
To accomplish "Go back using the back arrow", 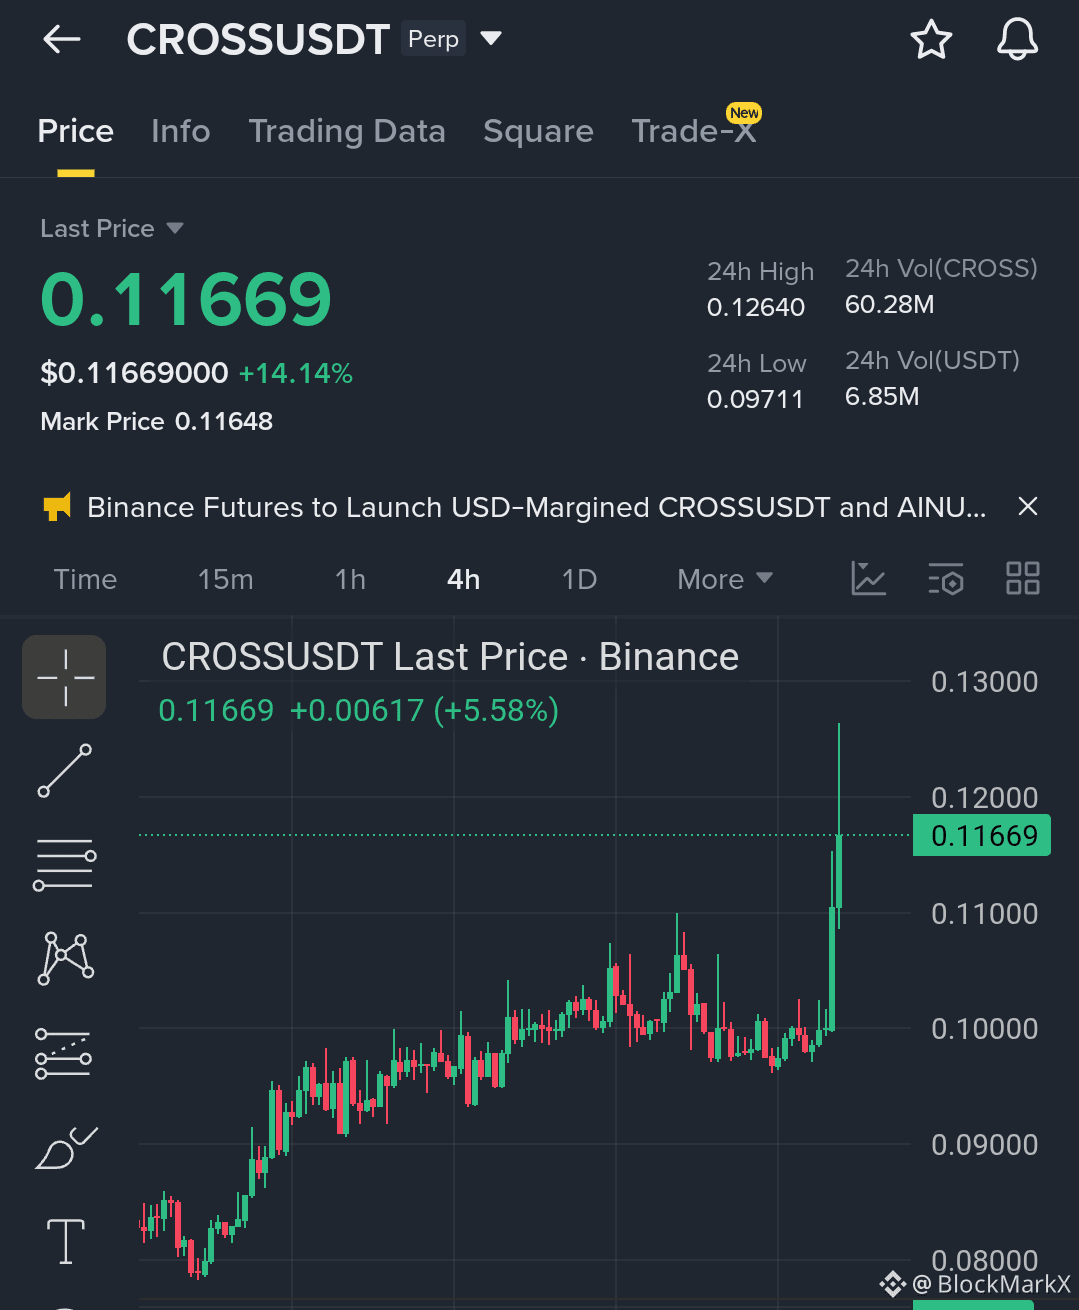I will pyautogui.click(x=62, y=40).
